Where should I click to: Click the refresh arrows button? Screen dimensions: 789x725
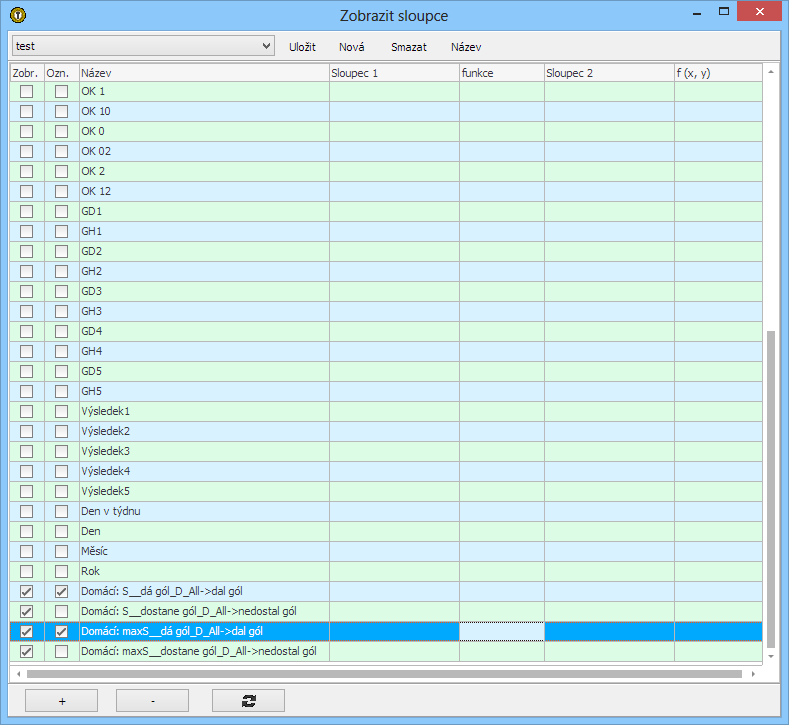pyautogui.click(x=248, y=701)
